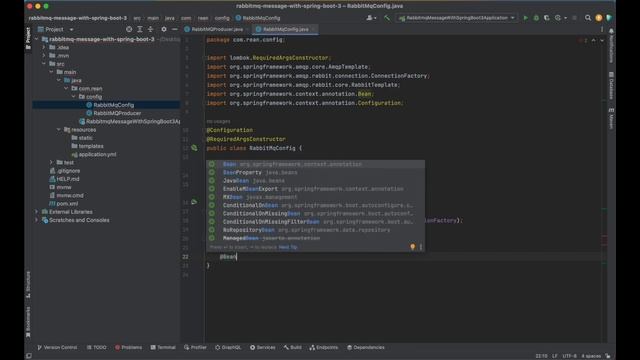Viewport: 640px width, 360px height.
Task: Choose NoRepositoryBean completion entry
Action: pyautogui.click(x=316, y=230)
